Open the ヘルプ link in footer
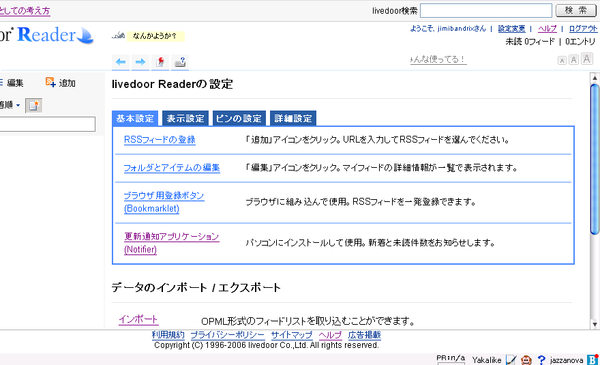Image resolution: width=600 pixels, height=365 pixels. 330,335
